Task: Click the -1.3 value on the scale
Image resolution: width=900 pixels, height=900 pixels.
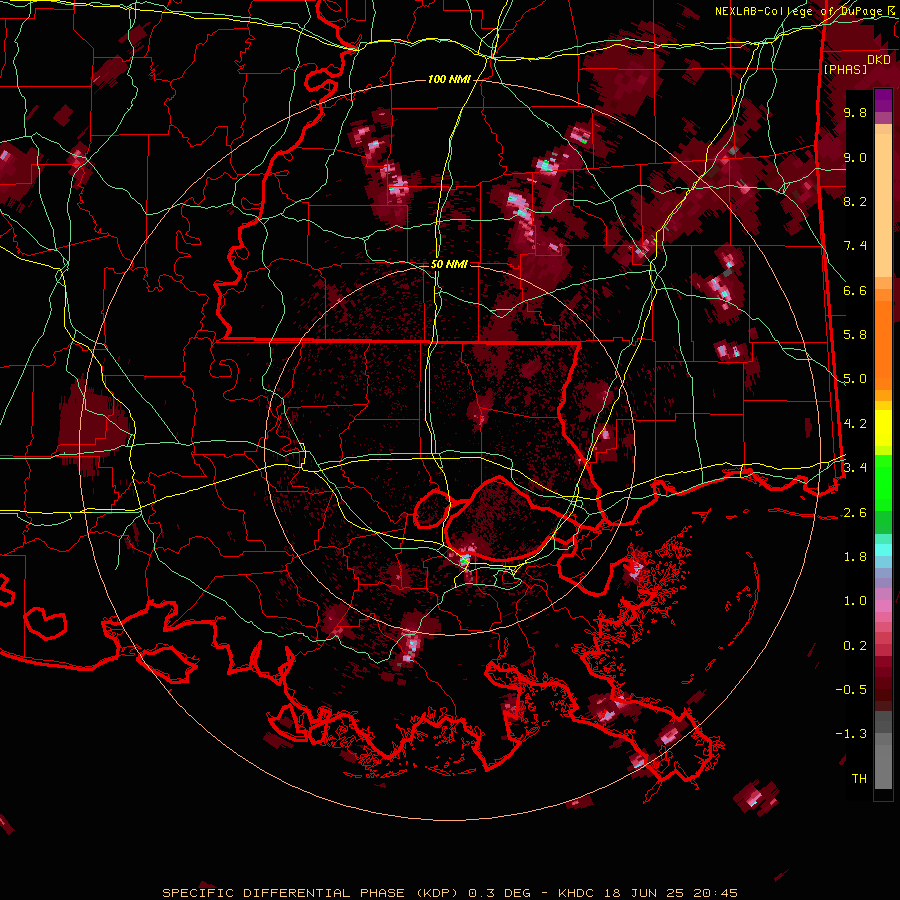Action: [851, 734]
